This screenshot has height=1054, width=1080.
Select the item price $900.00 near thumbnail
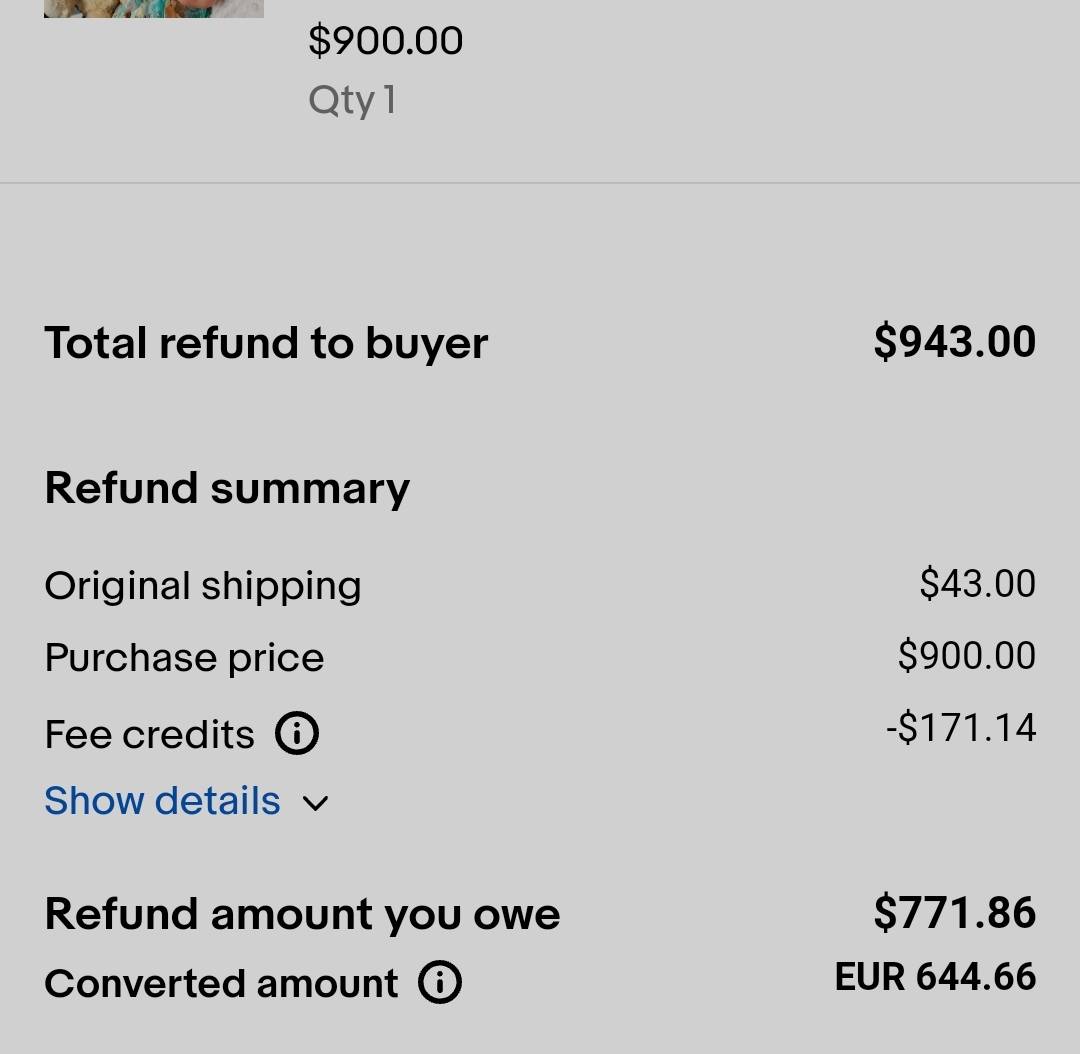(386, 41)
